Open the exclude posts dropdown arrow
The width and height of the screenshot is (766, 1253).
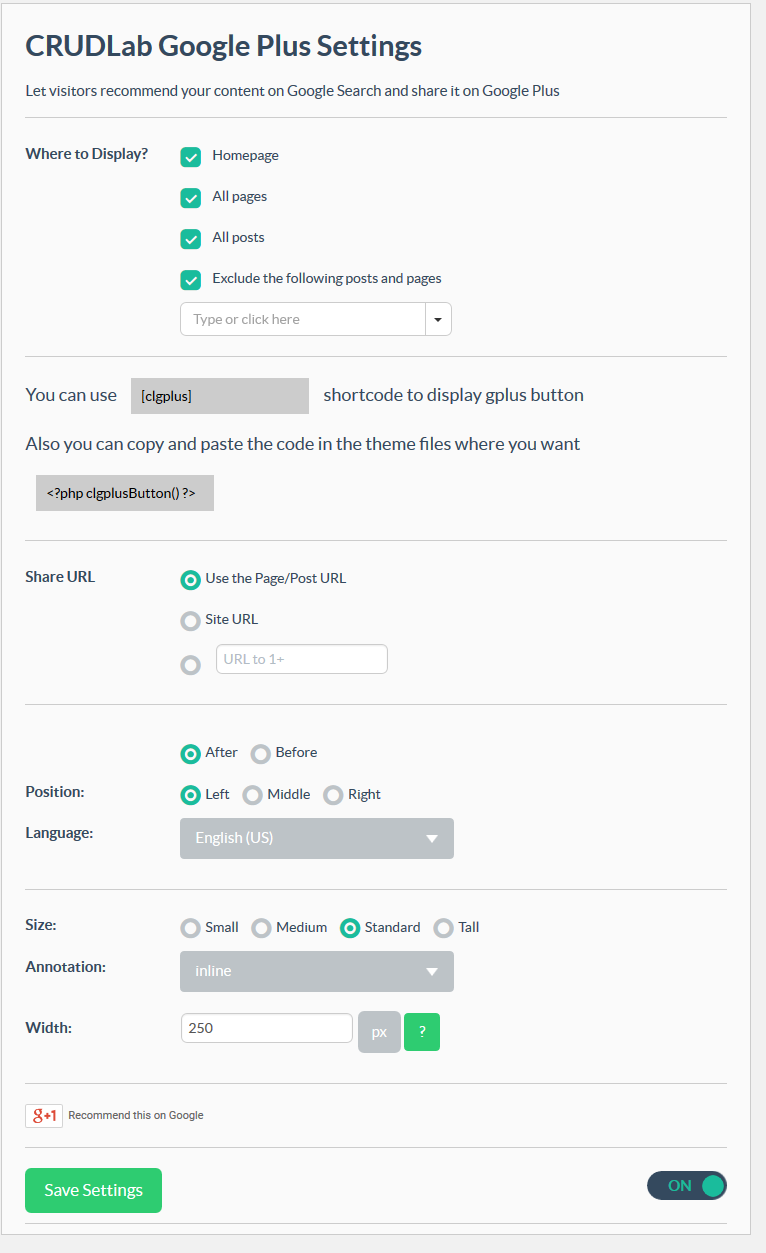coord(439,319)
